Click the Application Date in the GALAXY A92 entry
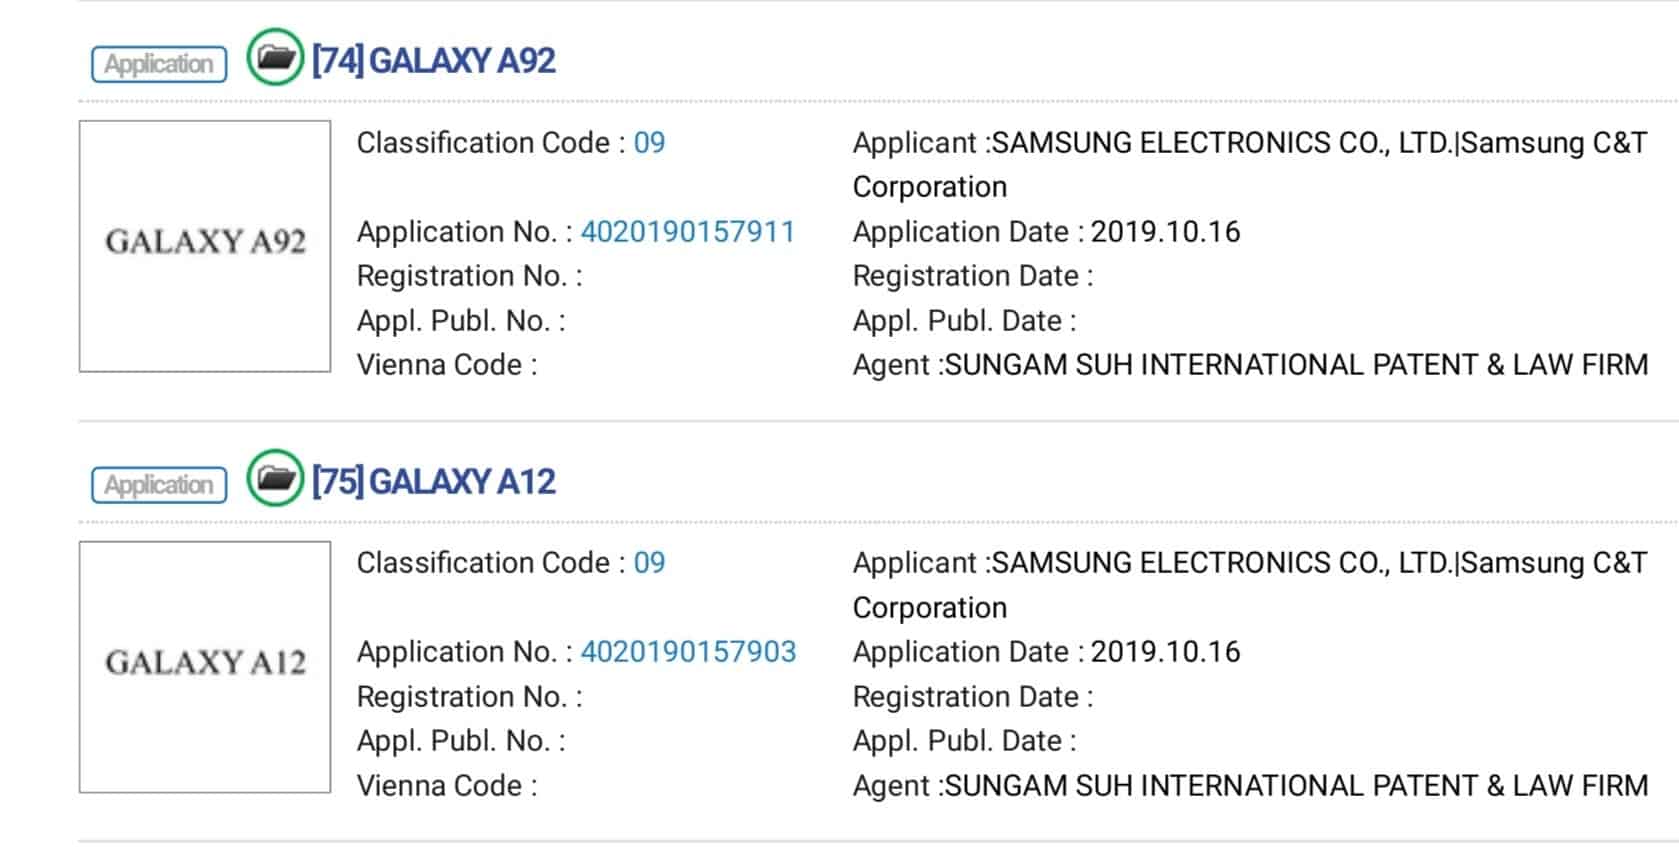1679x847 pixels. [x=1165, y=232]
